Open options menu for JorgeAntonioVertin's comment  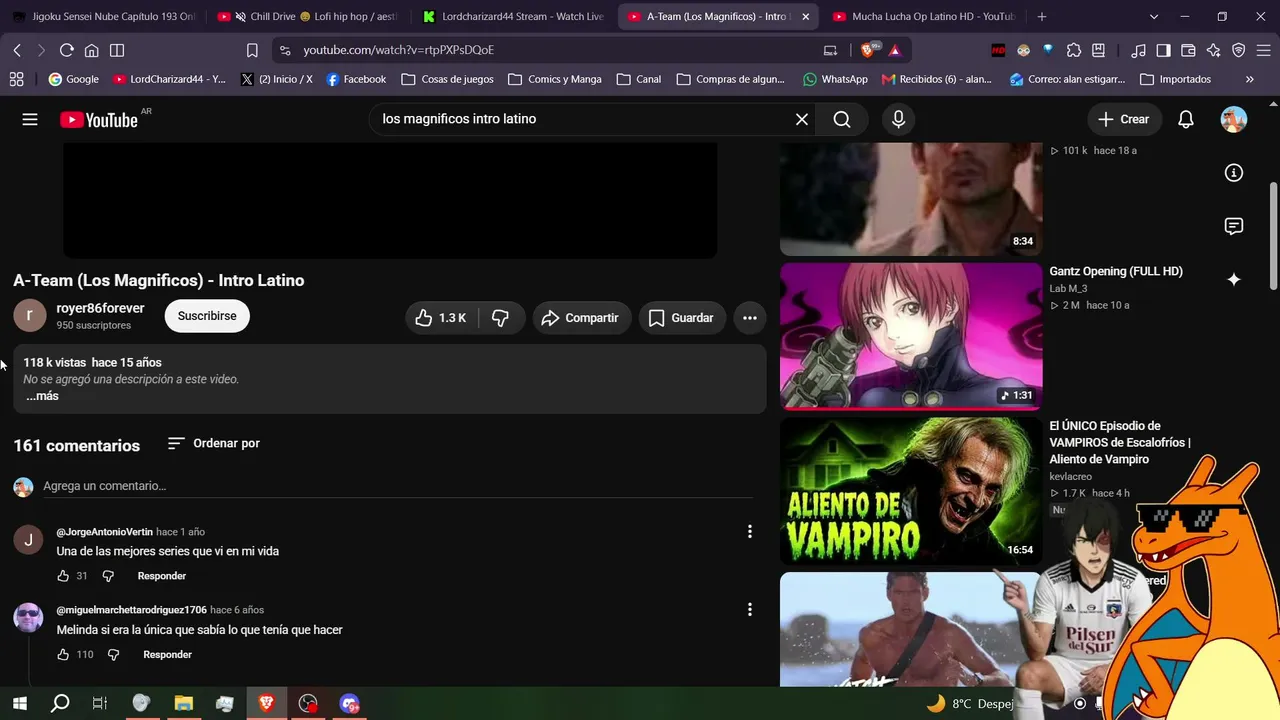coord(750,532)
